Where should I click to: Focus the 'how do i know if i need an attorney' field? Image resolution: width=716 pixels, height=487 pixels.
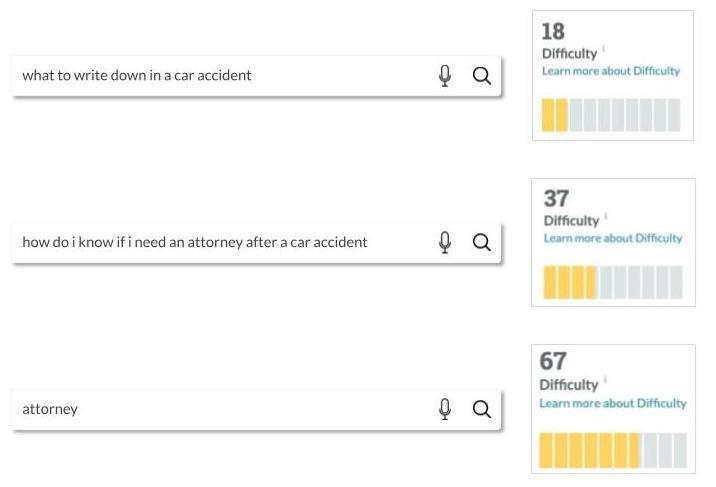220,242
